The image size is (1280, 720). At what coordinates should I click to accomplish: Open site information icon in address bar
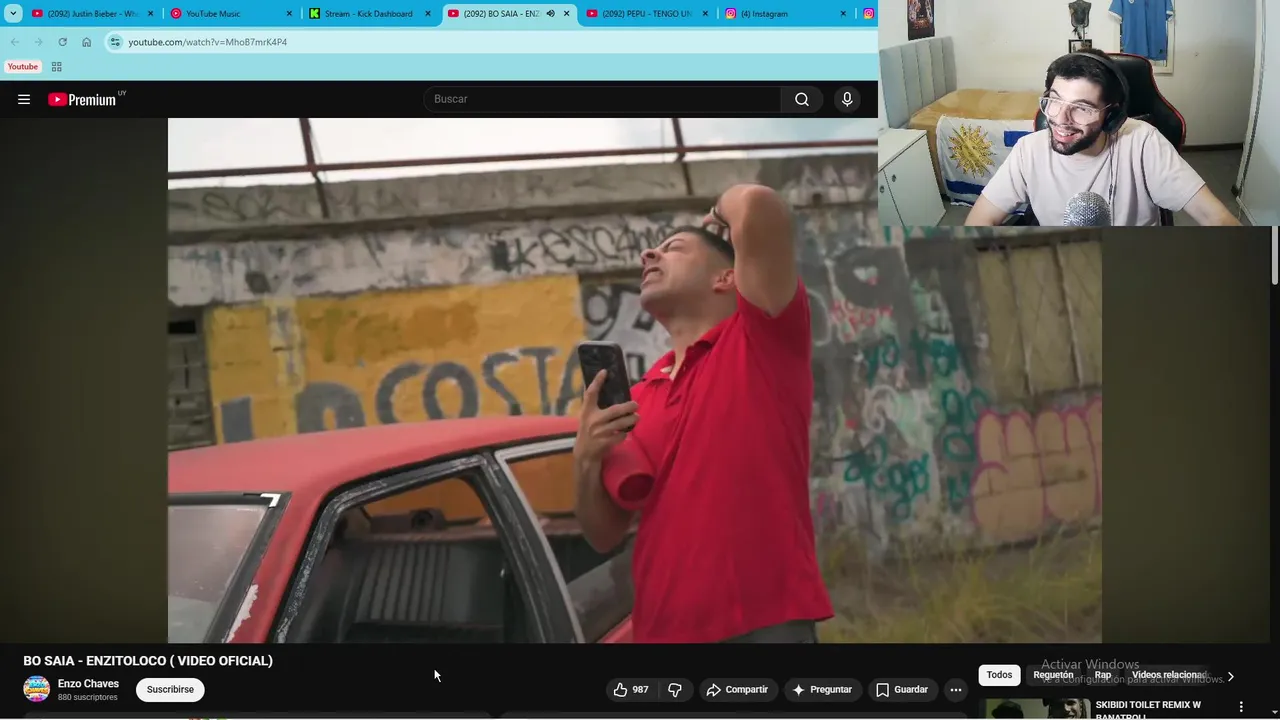tap(115, 42)
